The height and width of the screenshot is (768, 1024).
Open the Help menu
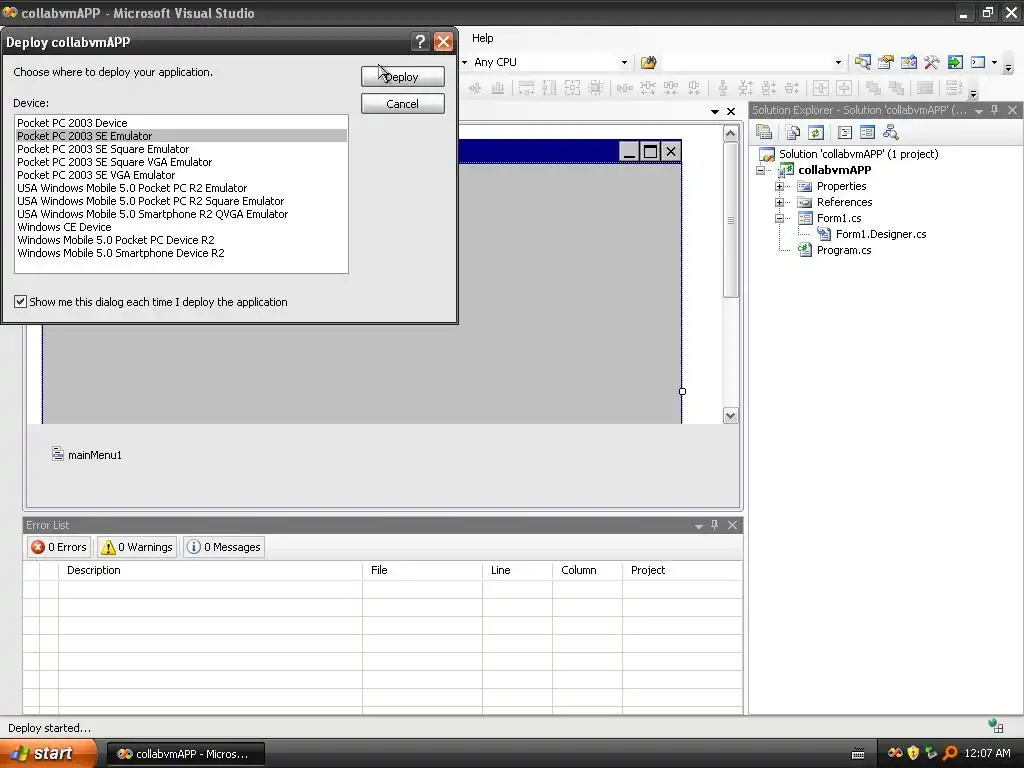[483, 38]
